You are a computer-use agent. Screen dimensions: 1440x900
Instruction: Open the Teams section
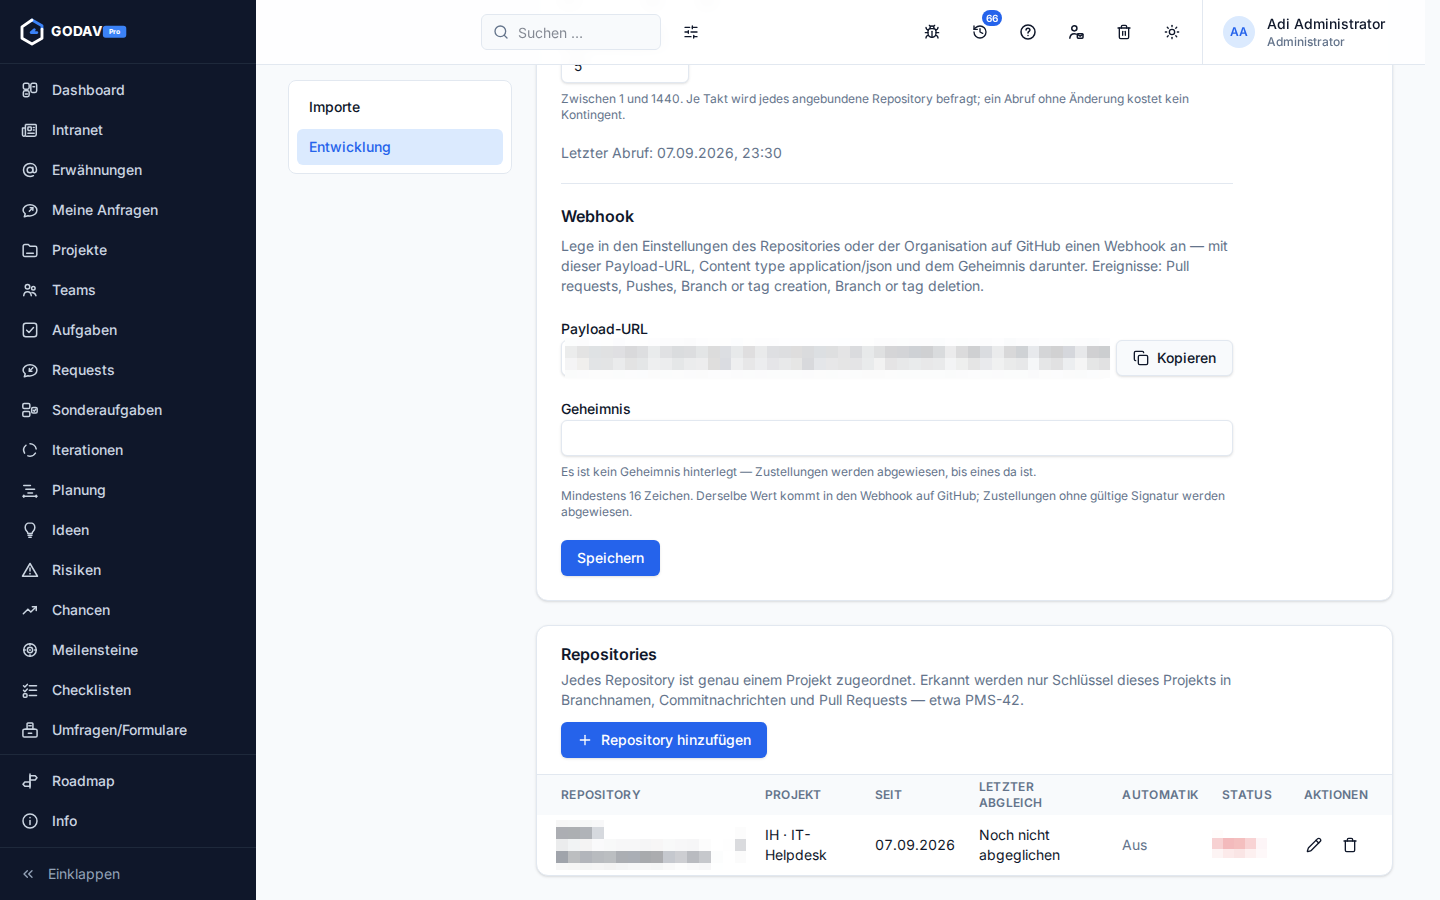coord(128,290)
